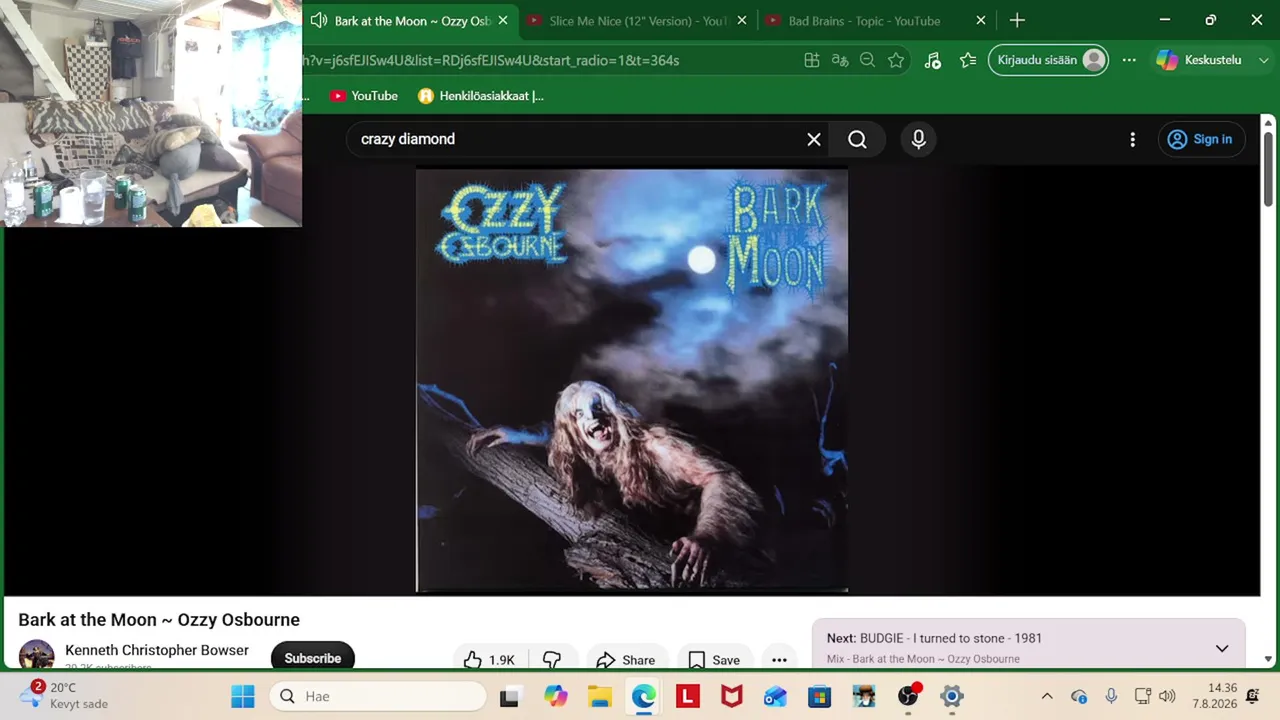Open the Henkilöasiakkaat bookmark
1280x720 pixels.
(481, 96)
